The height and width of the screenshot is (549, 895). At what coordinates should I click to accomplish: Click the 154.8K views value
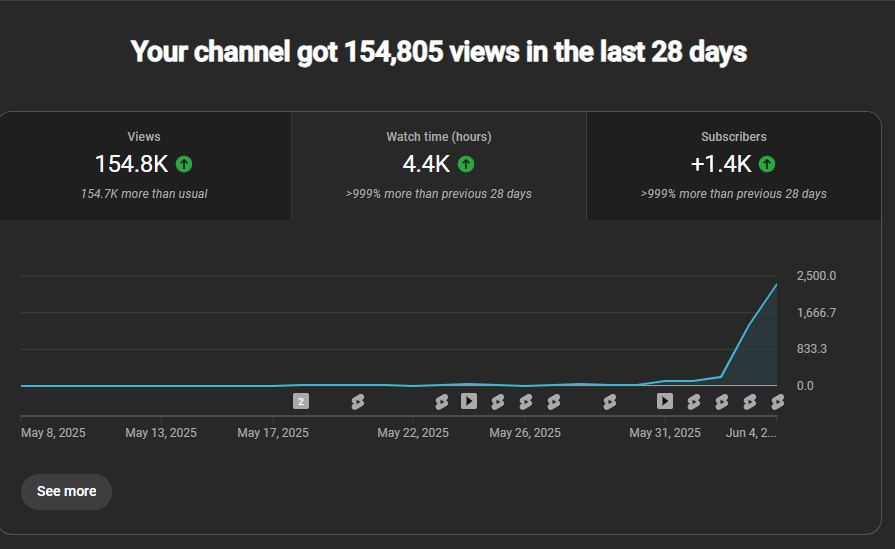pyautogui.click(x=131, y=164)
